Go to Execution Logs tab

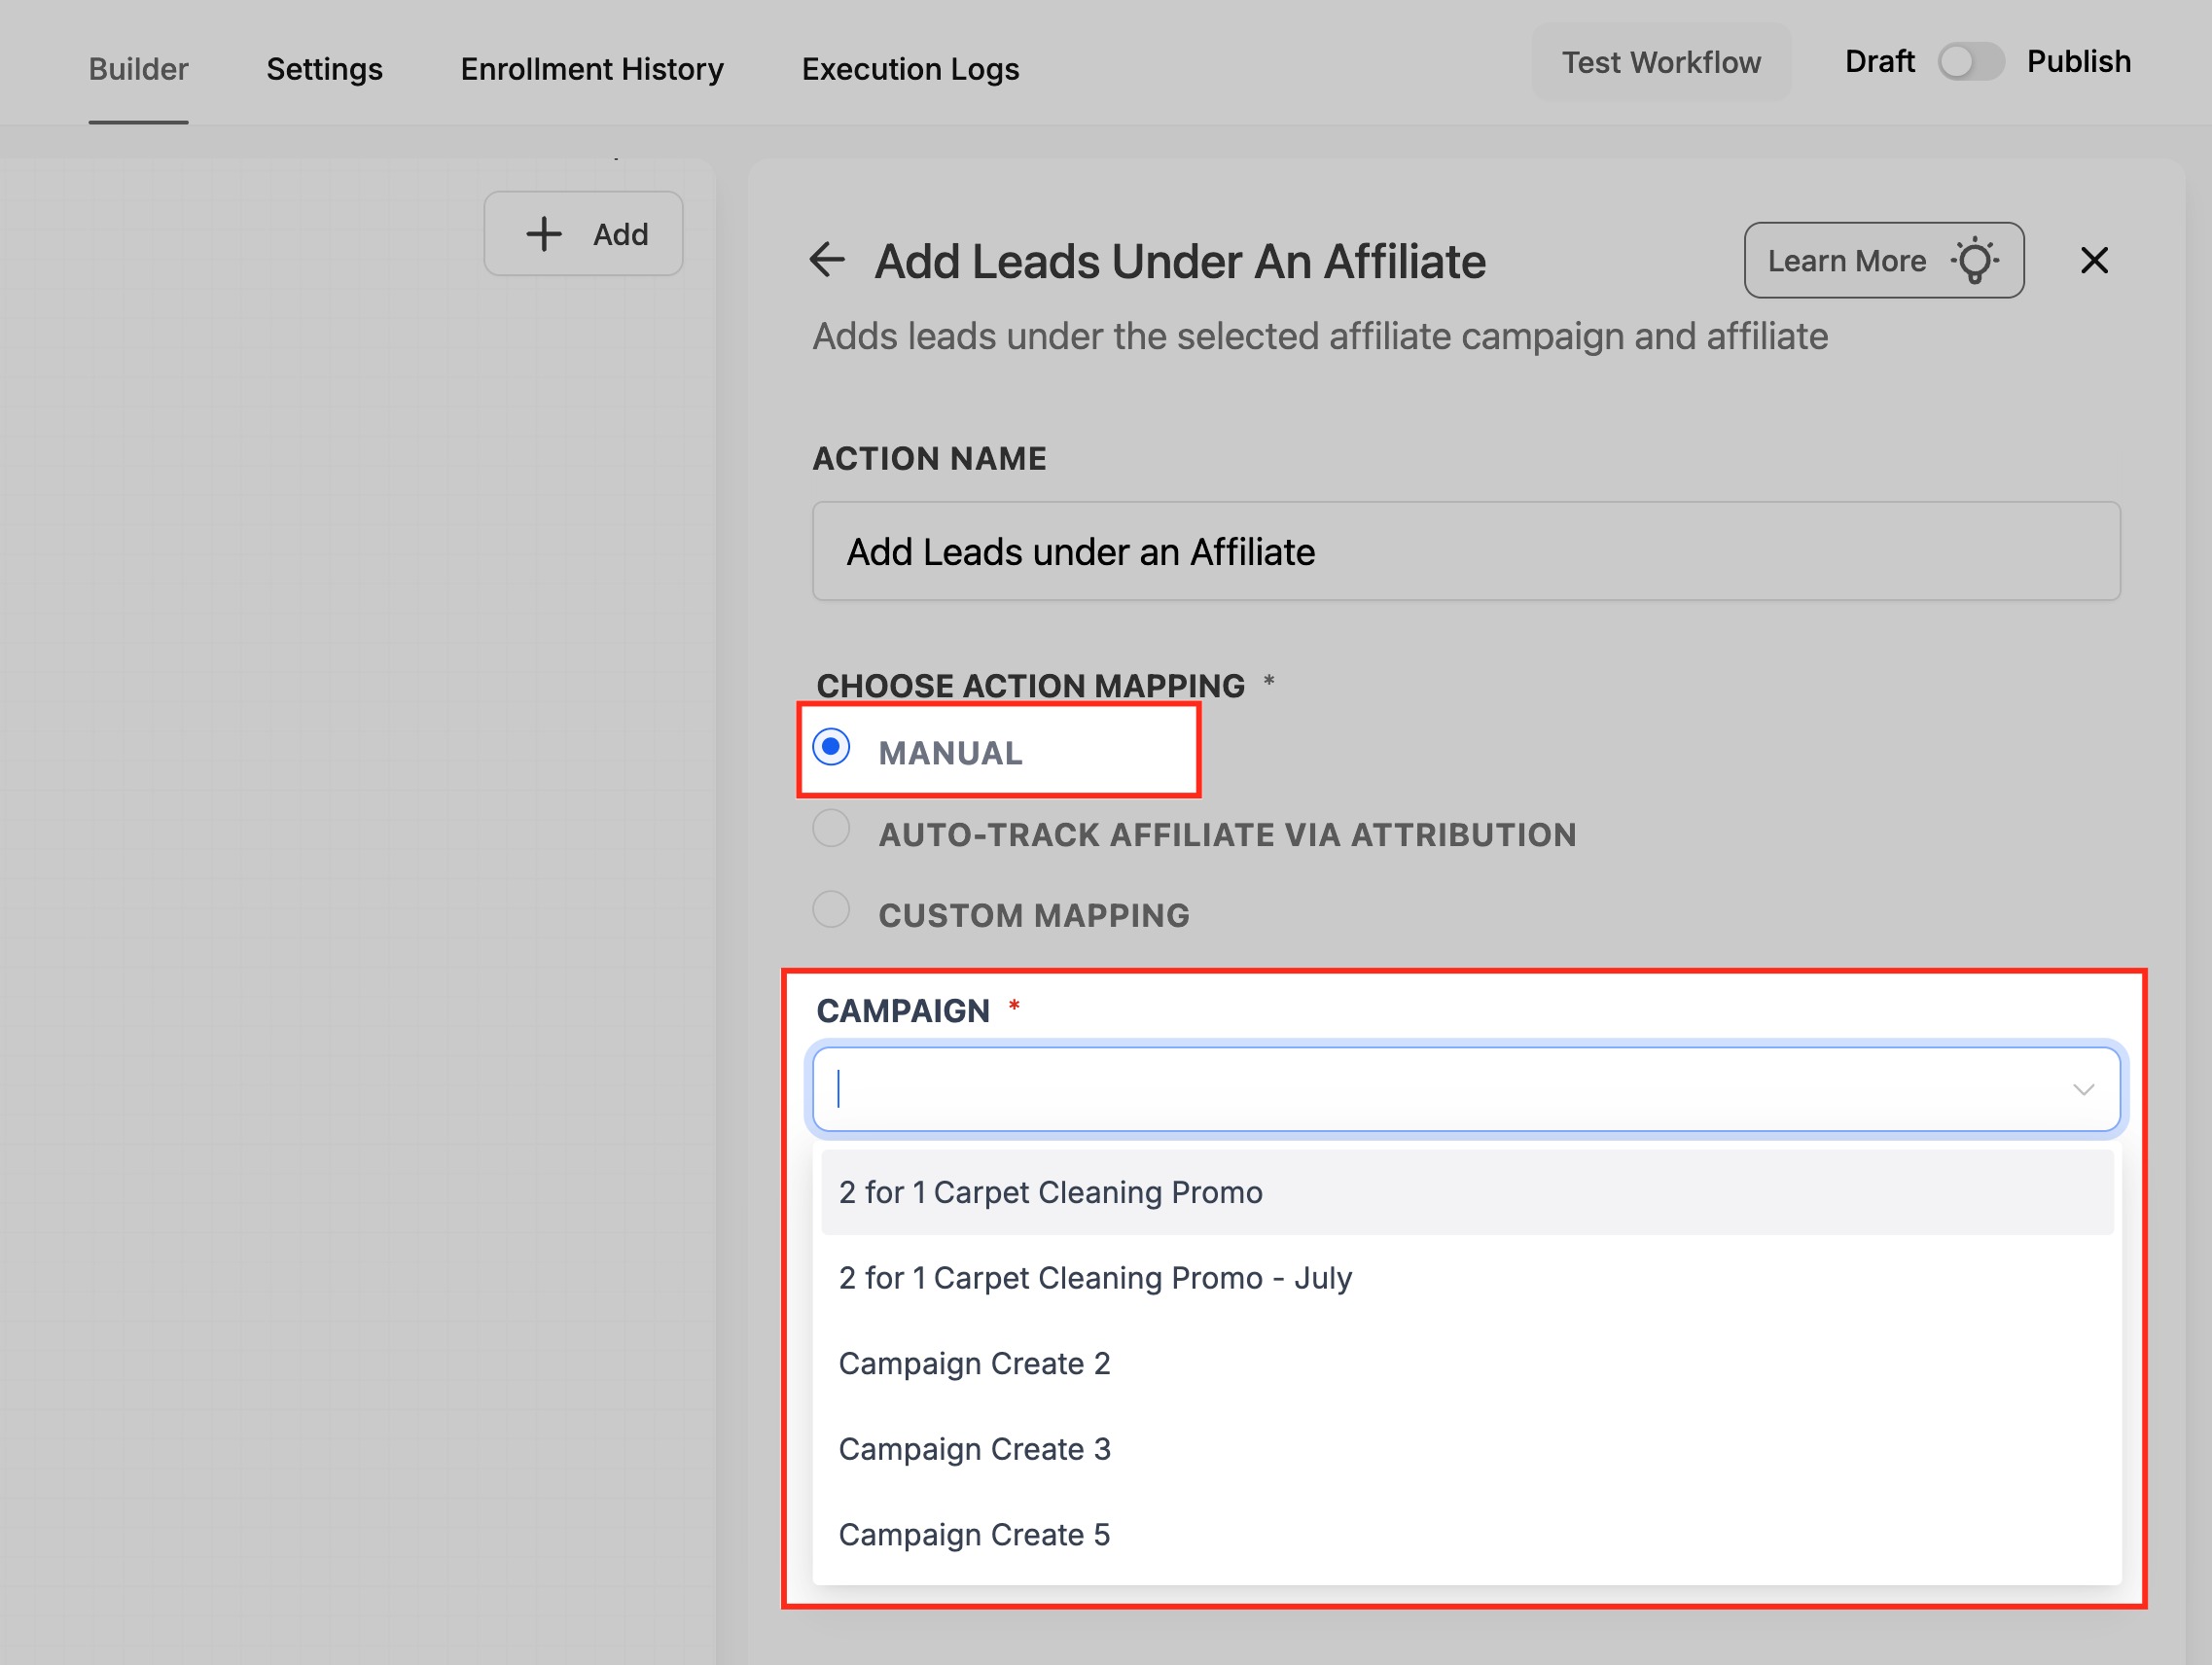click(910, 69)
